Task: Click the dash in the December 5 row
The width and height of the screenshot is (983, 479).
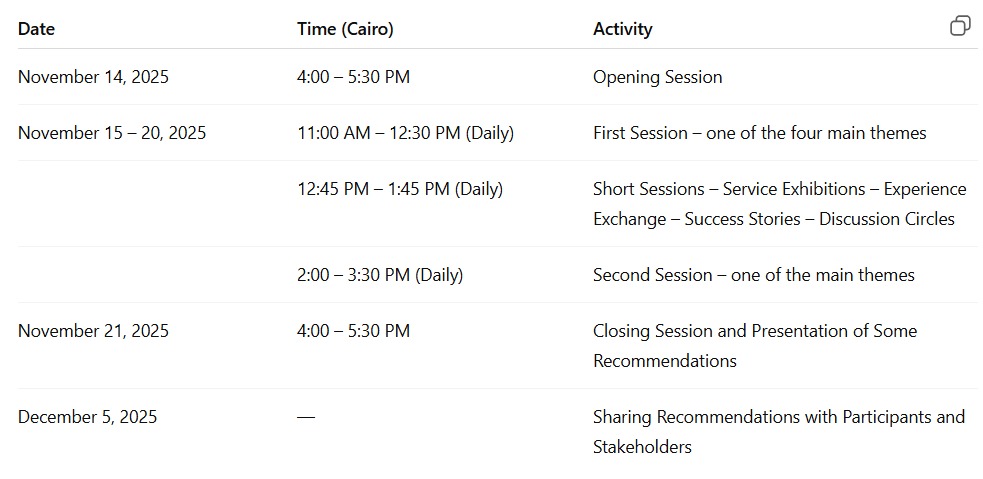Action: click(x=306, y=417)
